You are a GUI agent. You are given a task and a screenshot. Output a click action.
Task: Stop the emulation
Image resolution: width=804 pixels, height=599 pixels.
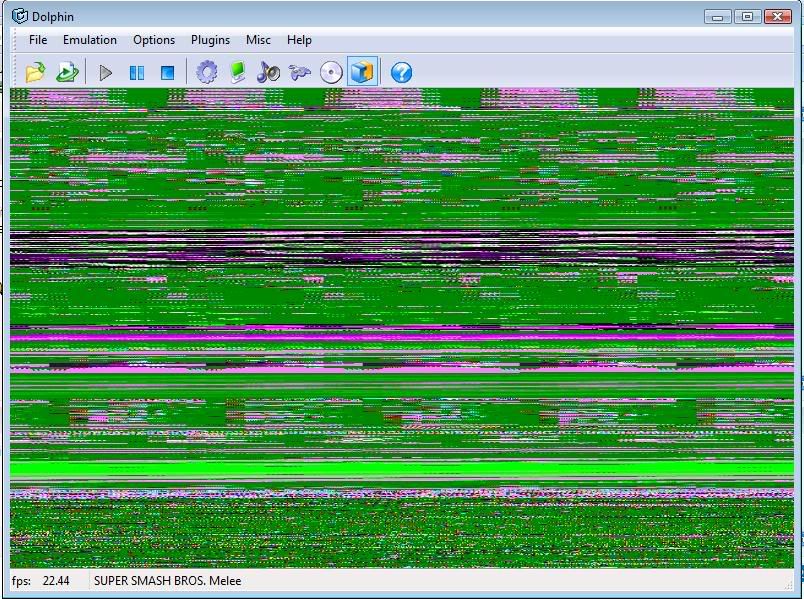168,73
